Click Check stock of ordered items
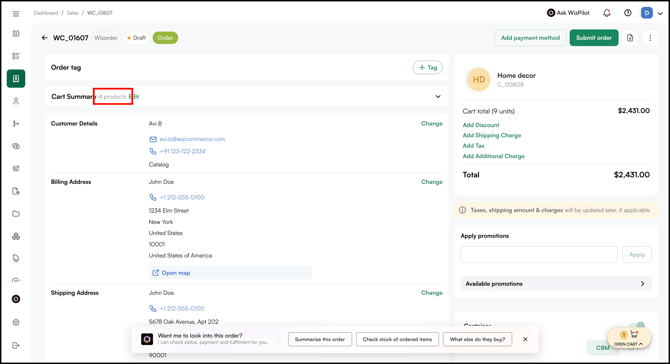Viewport: 670px width, 364px height. pyautogui.click(x=397, y=339)
